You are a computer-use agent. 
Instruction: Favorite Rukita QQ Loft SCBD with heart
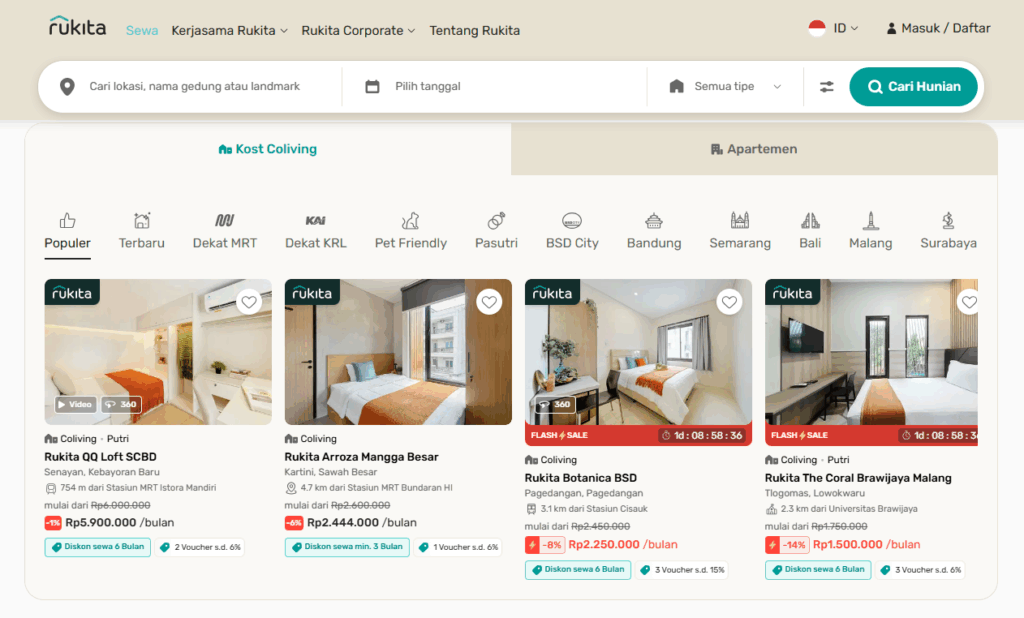point(248,302)
